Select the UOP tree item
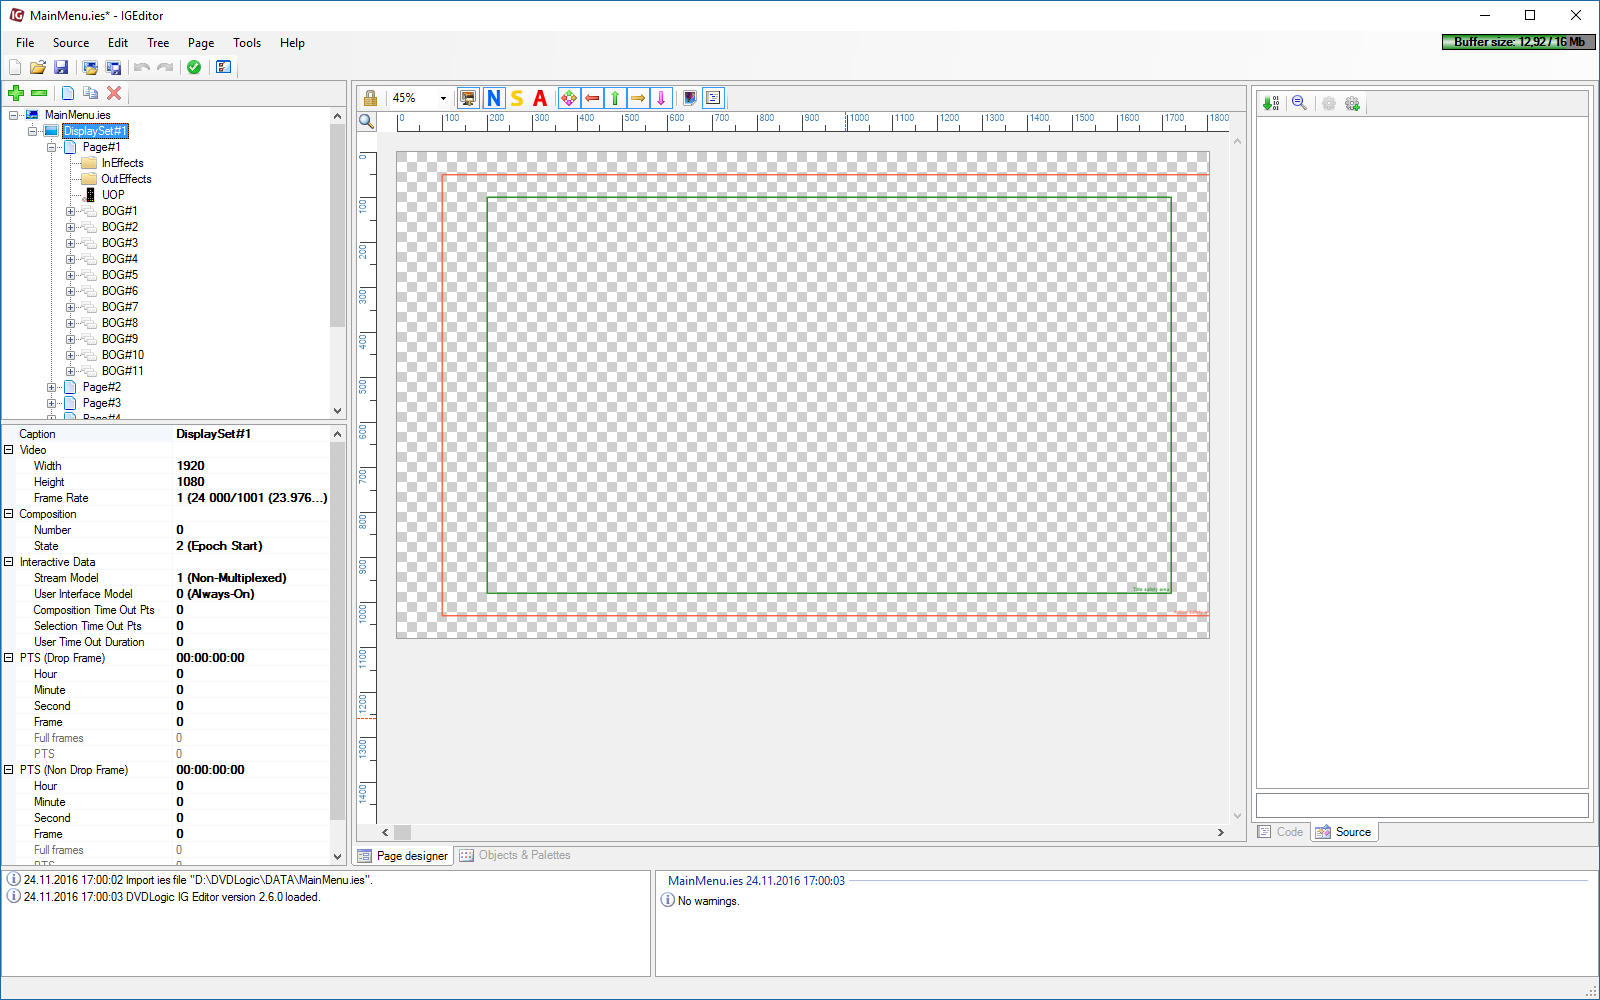Image resolution: width=1600 pixels, height=1000 pixels. click(112, 195)
